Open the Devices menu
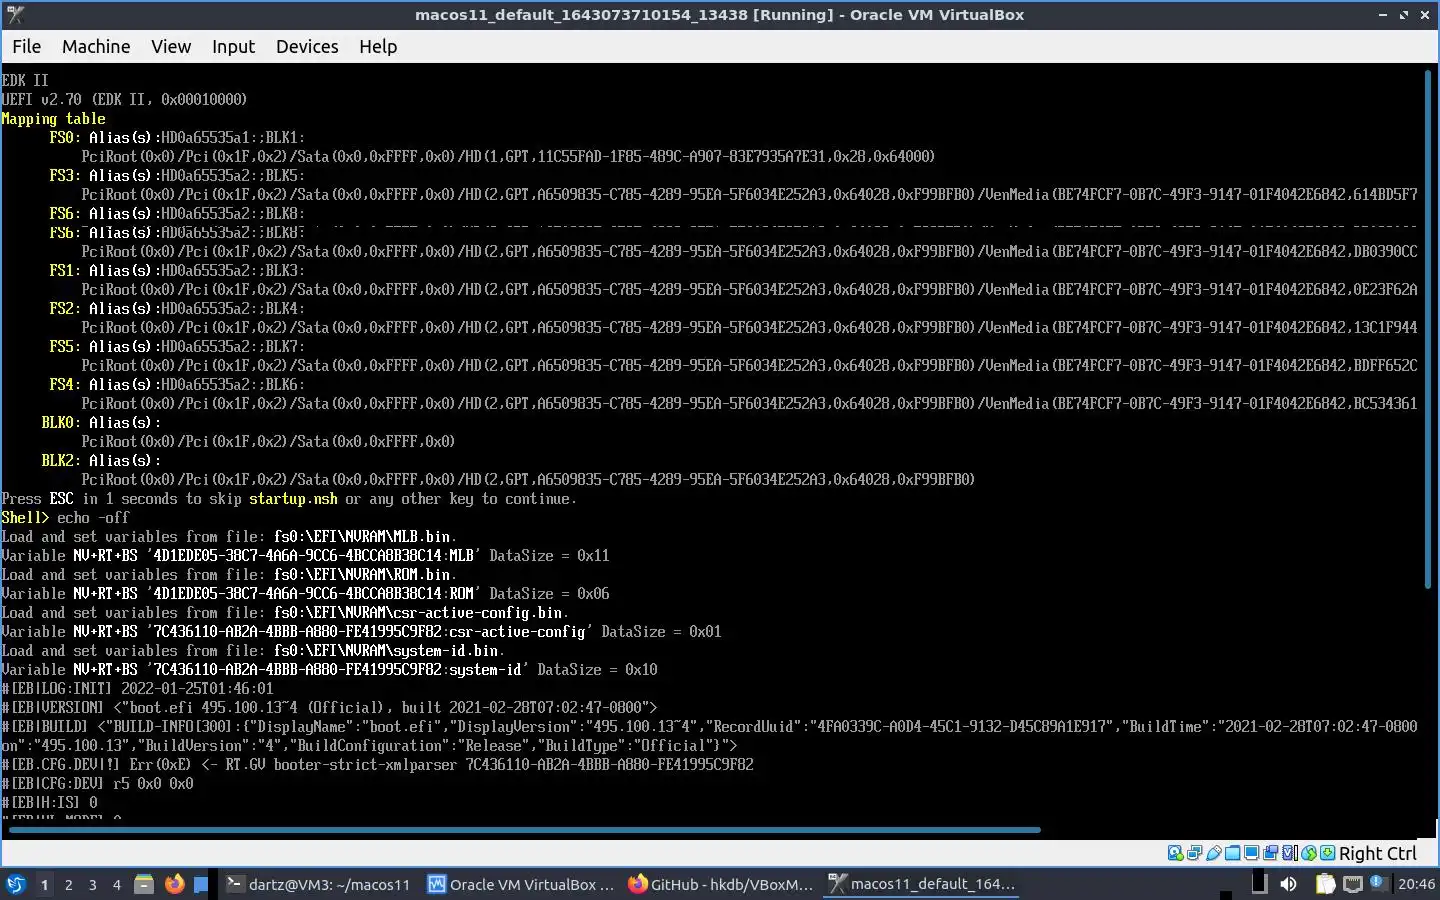The width and height of the screenshot is (1440, 900). click(307, 46)
